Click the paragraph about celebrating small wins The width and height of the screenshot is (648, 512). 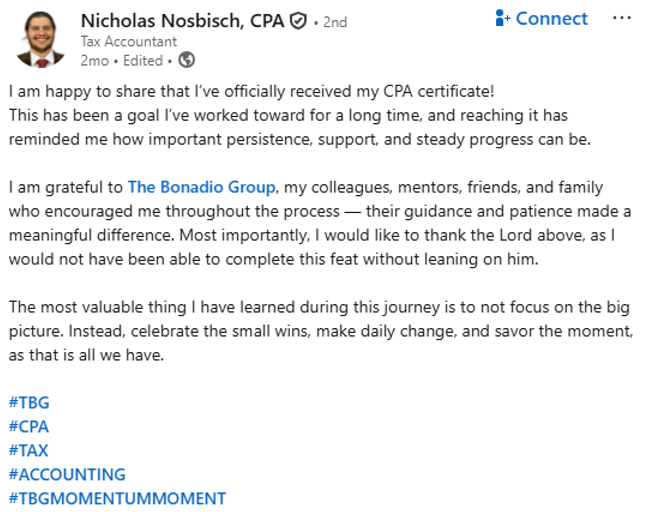coord(321,331)
